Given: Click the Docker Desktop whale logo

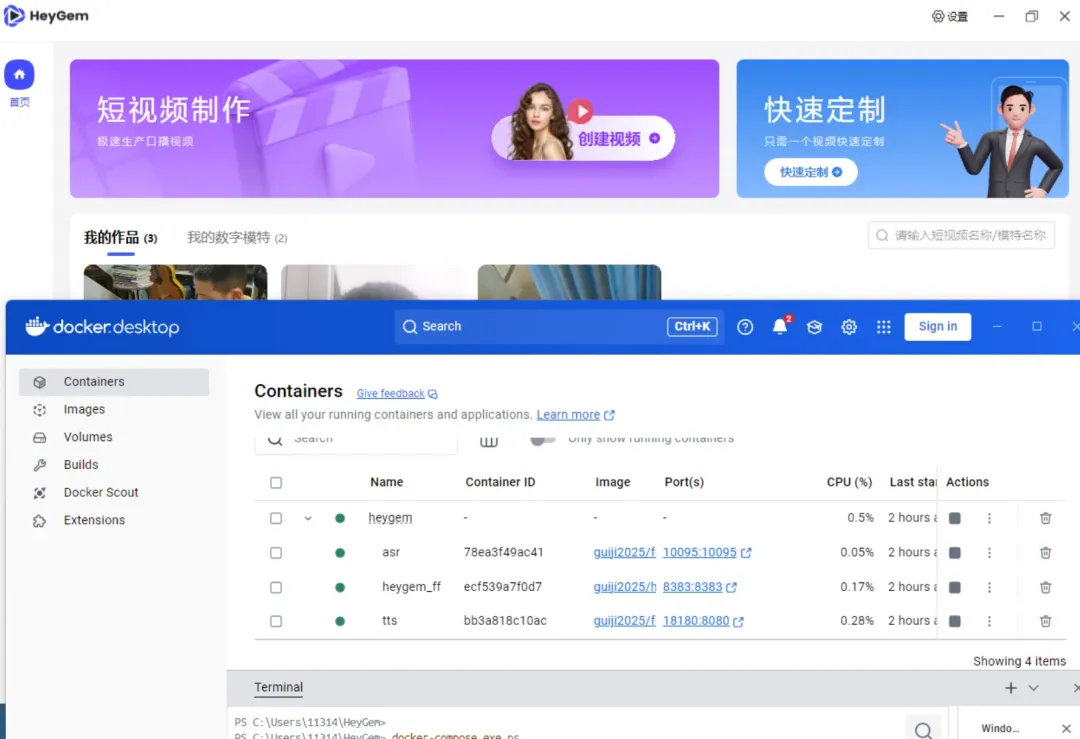Looking at the screenshot, I should [x=37, y=326].
